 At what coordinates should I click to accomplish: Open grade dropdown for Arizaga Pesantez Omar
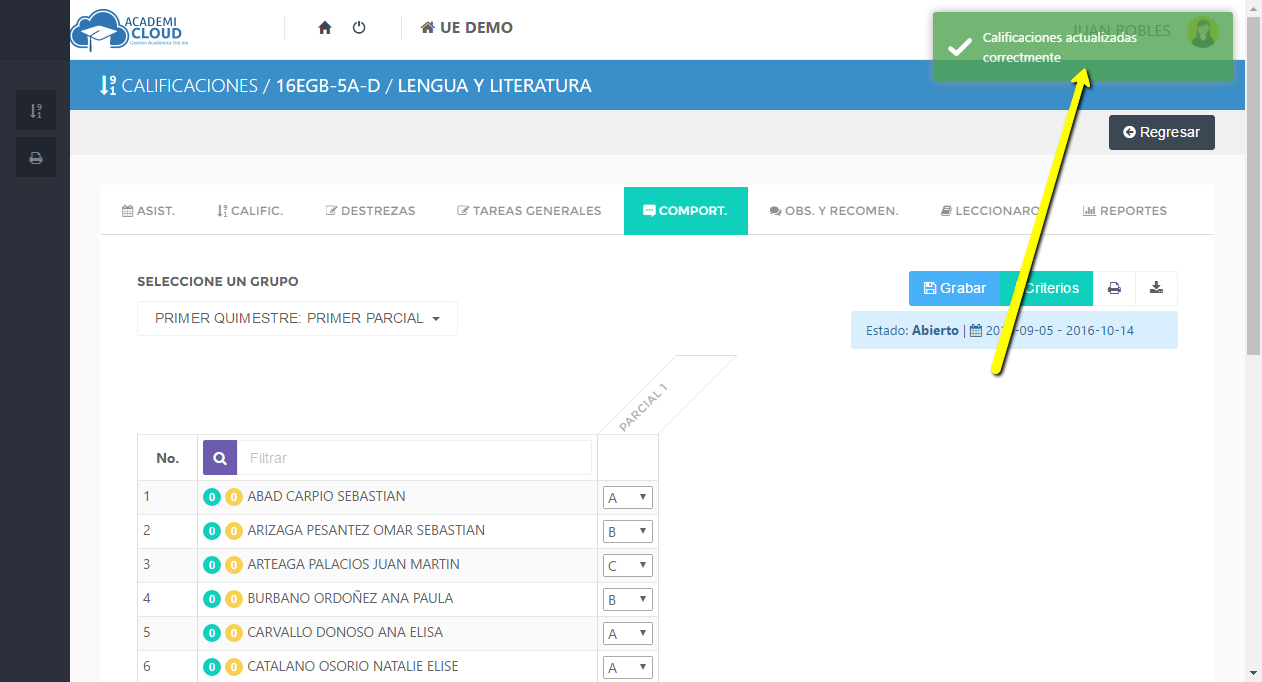click(x=627, y=532)
